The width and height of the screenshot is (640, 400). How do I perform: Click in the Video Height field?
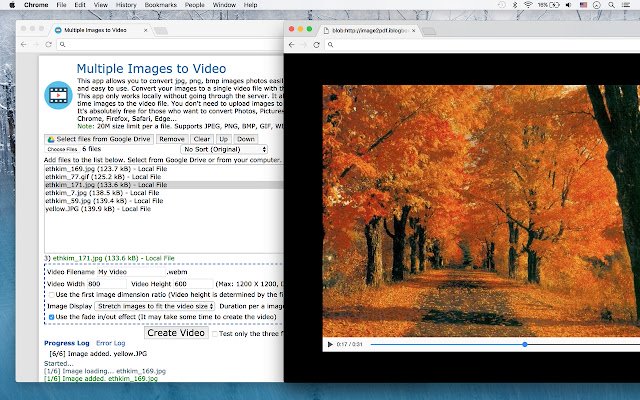coord(193,284)
